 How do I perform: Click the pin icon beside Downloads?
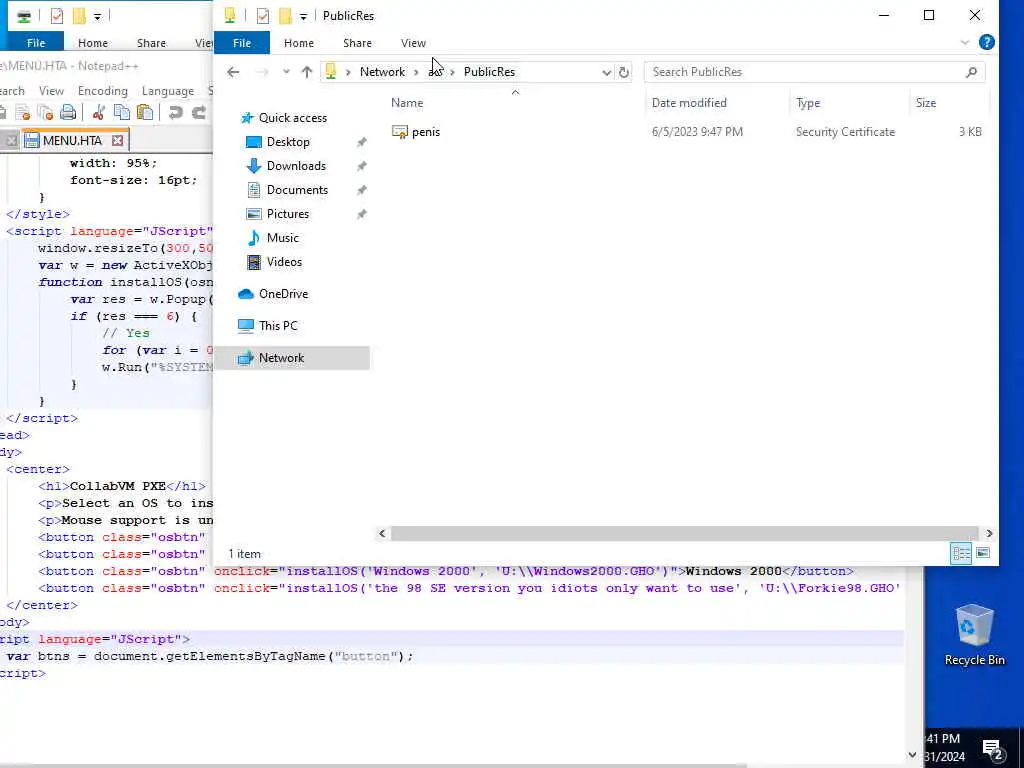(x=361, y=167)
